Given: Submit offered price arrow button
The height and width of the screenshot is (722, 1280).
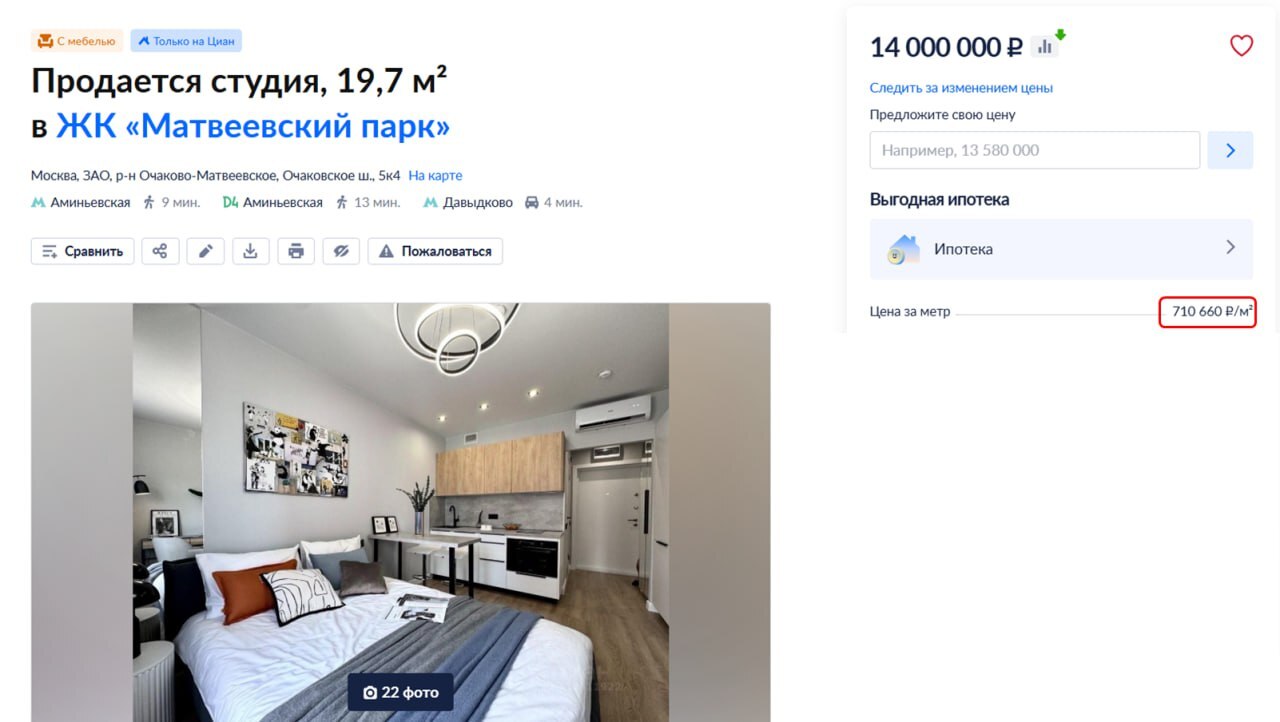Looking at the screenshot, I should pyautogui.click(x=1230, y=150).
